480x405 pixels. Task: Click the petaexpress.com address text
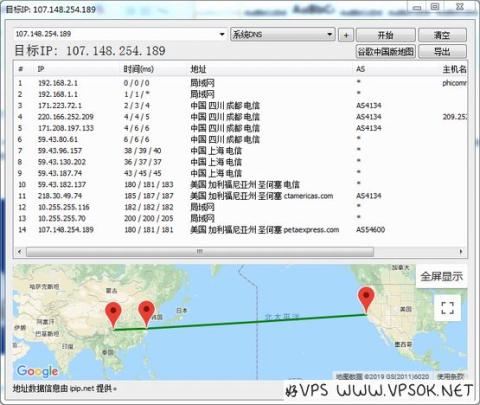[x=311, y=230]
